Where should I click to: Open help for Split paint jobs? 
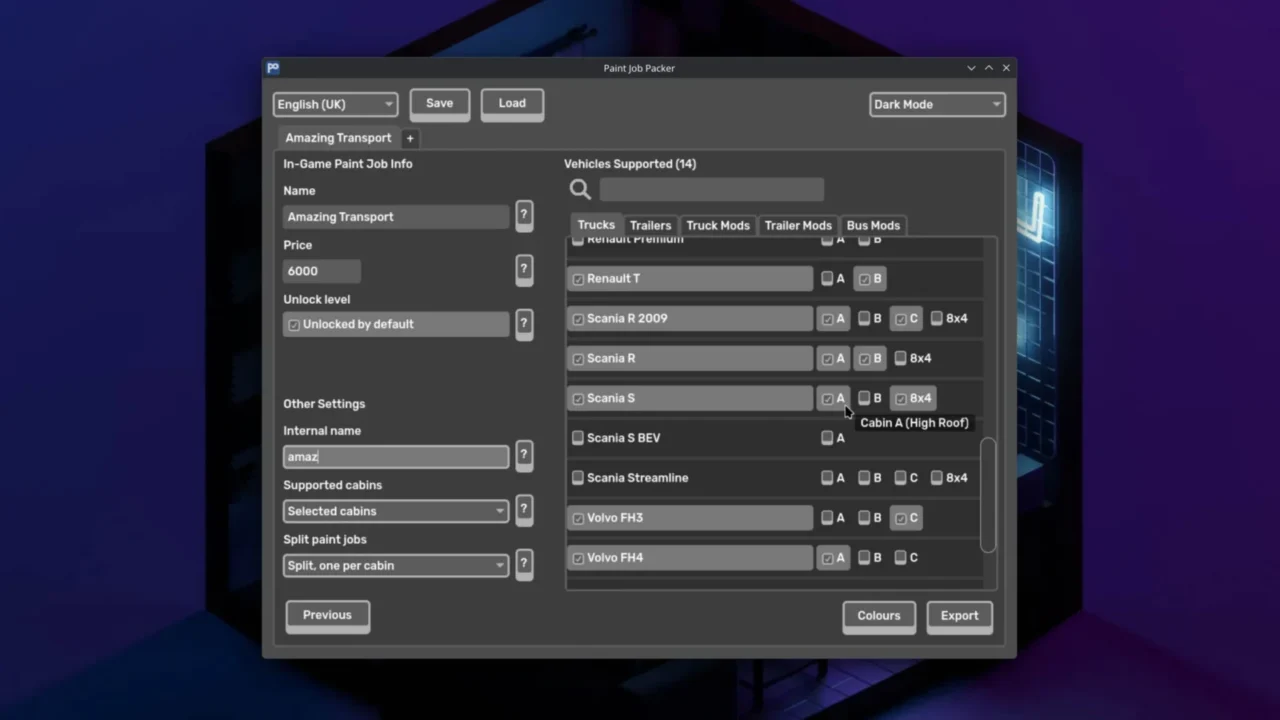523,565
